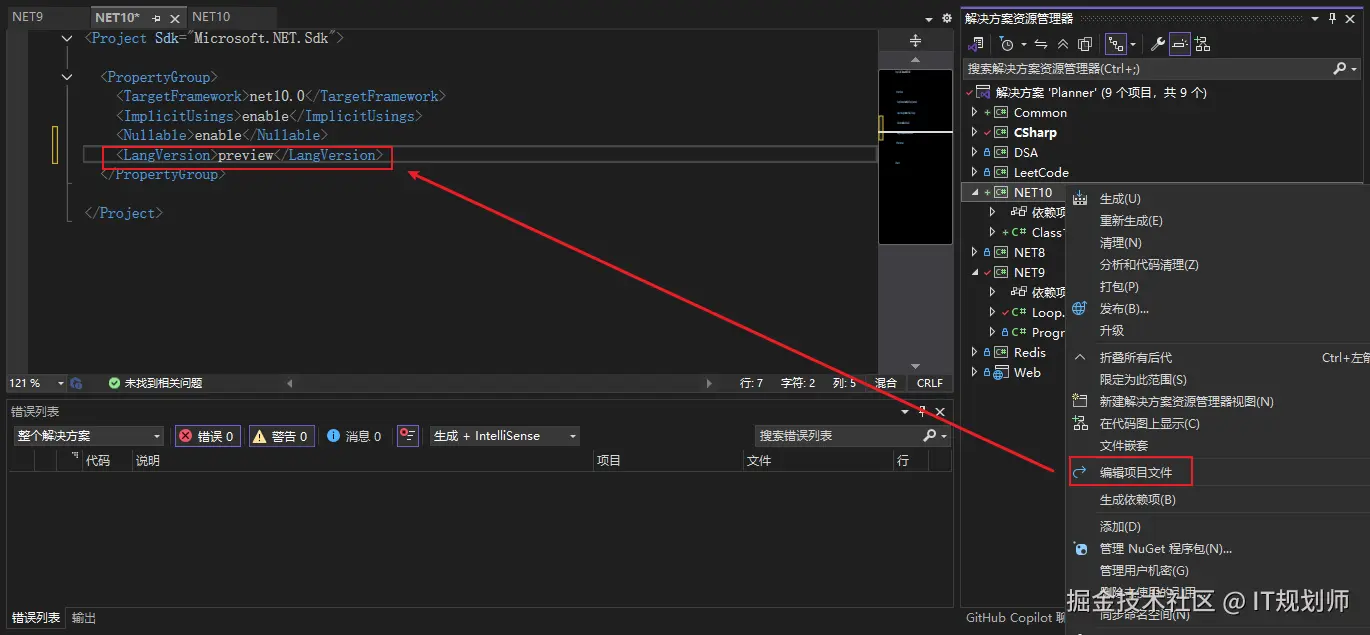Toggle the nested tree view icon in Solution Explorer
The height and width of the screenshot is (635, 1370).
point(1116,44)
